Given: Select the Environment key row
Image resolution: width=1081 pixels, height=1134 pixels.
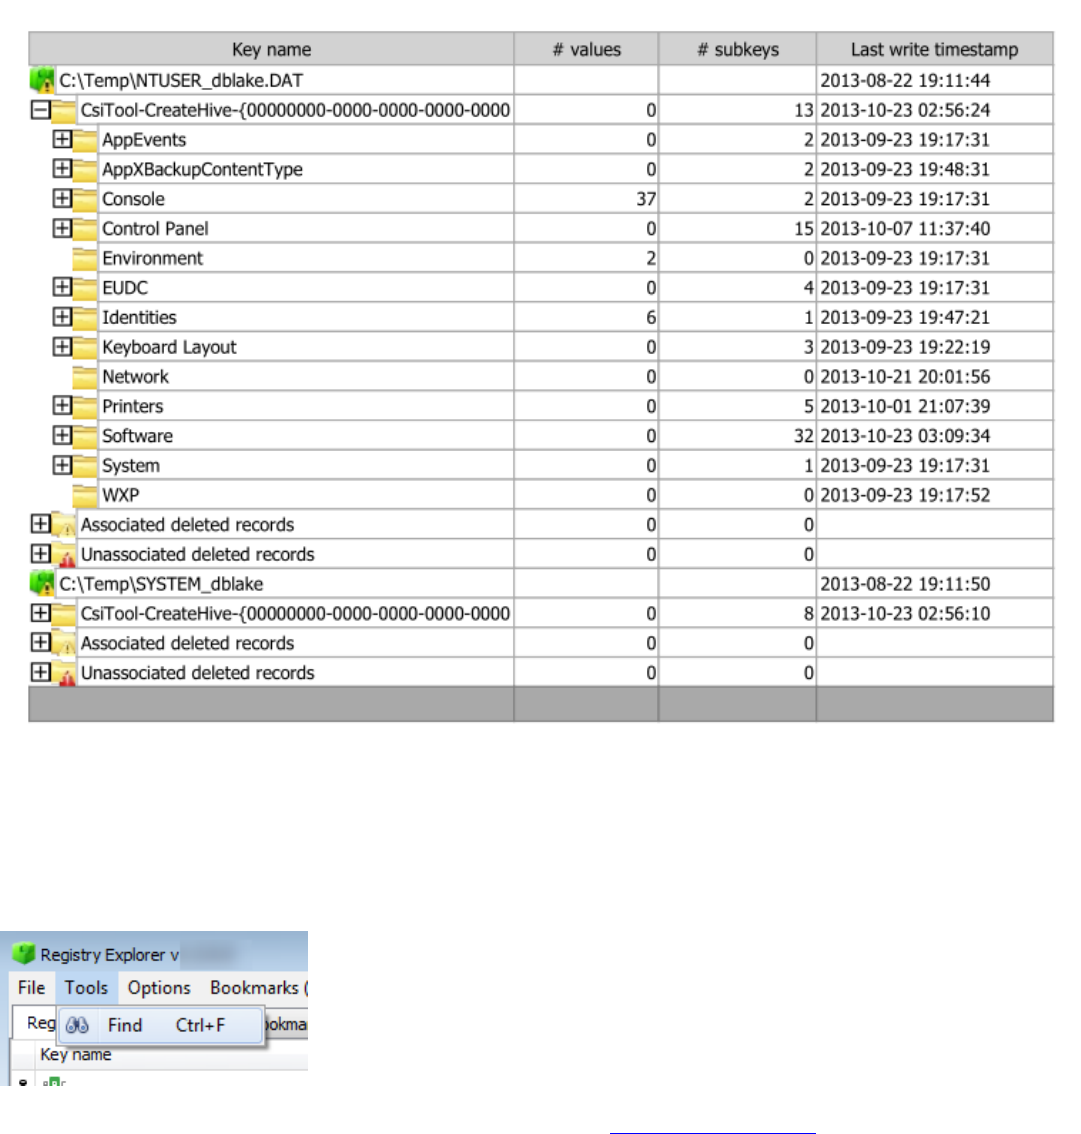Looking at the screenshot, I should tap(541, 258).
